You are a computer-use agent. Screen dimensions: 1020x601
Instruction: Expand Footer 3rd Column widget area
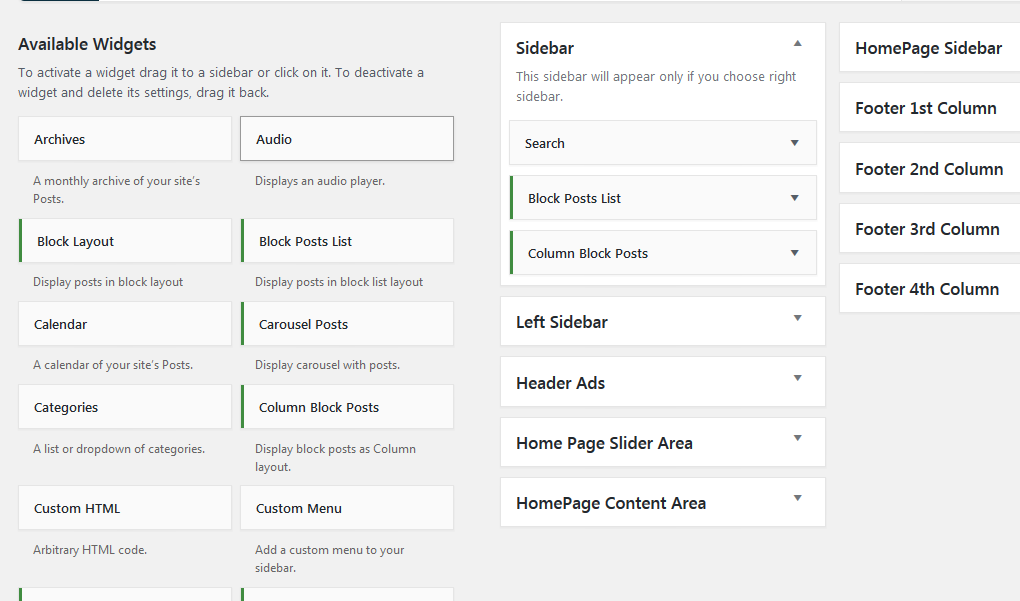(927, 229)
